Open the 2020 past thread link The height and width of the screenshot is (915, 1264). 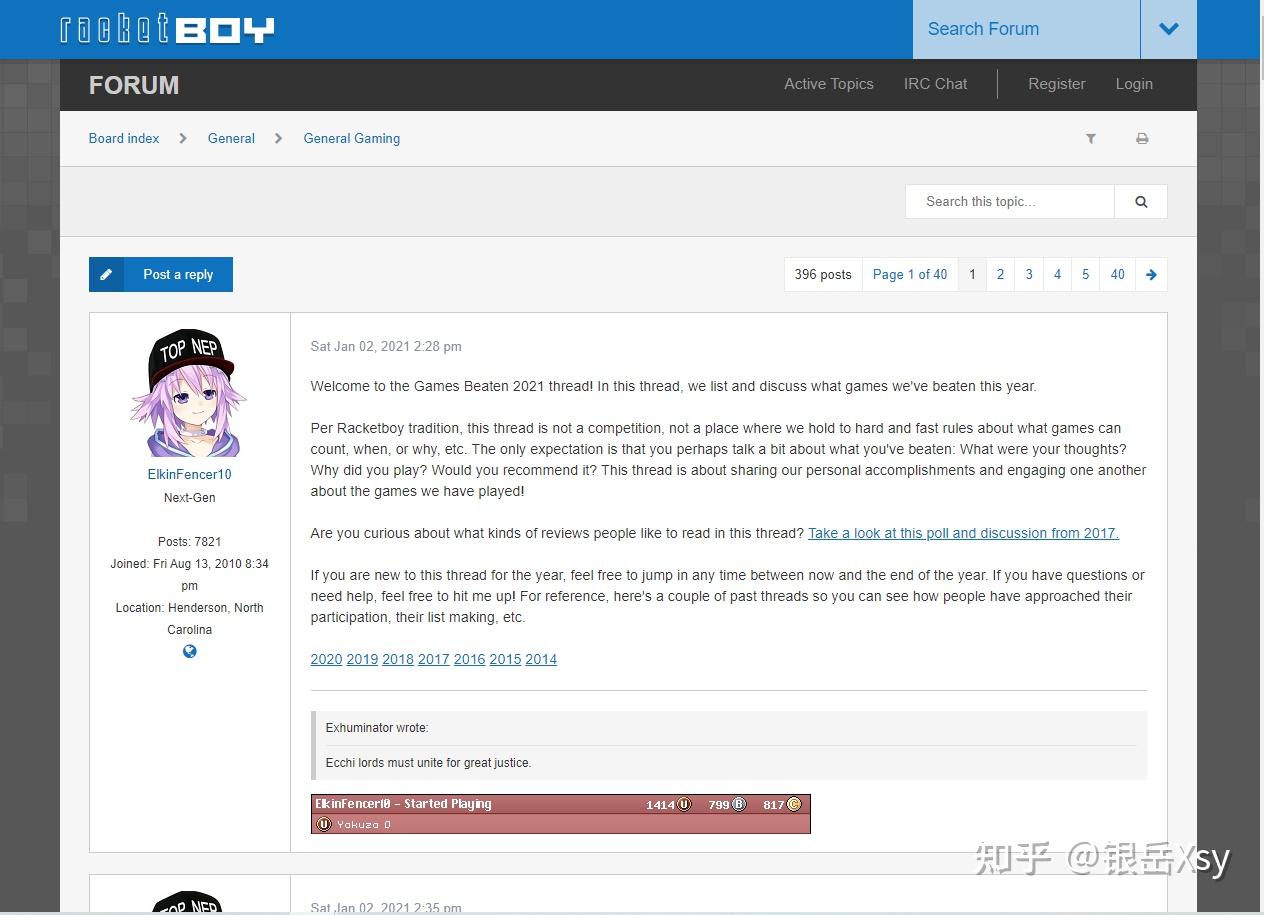(x=326, y=659)
